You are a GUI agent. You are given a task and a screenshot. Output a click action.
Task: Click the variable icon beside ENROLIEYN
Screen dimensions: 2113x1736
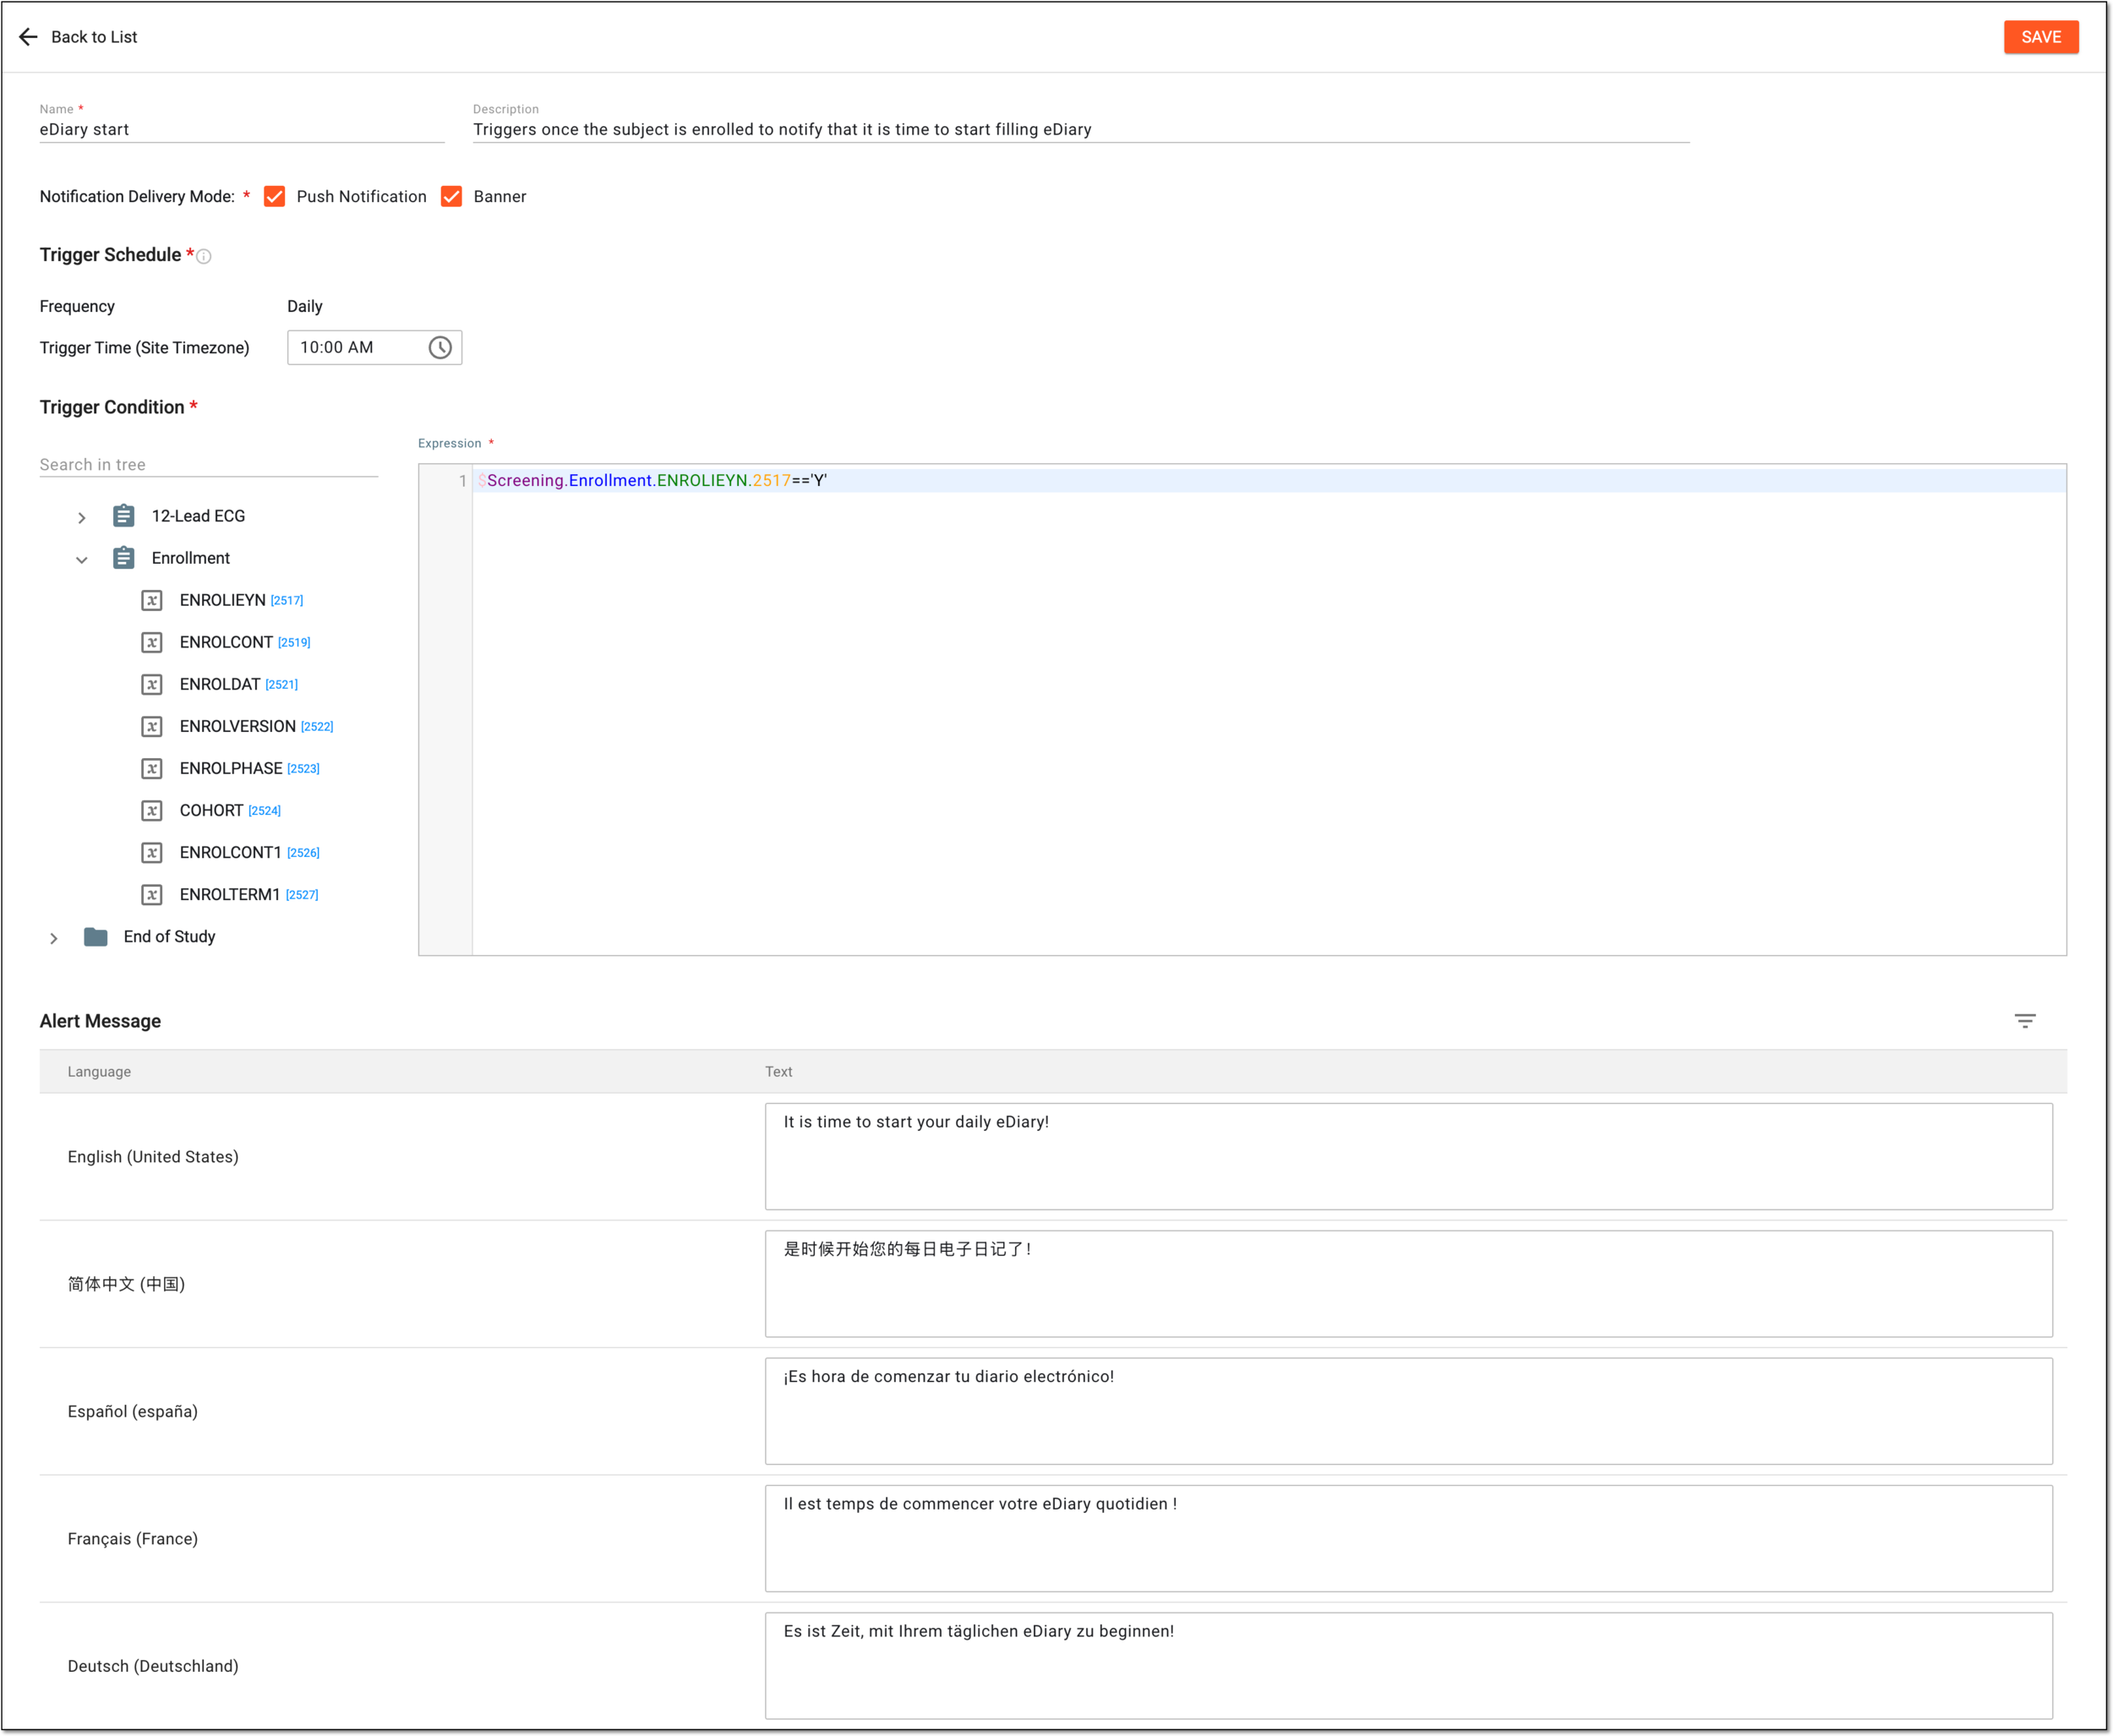pos(152,600)
